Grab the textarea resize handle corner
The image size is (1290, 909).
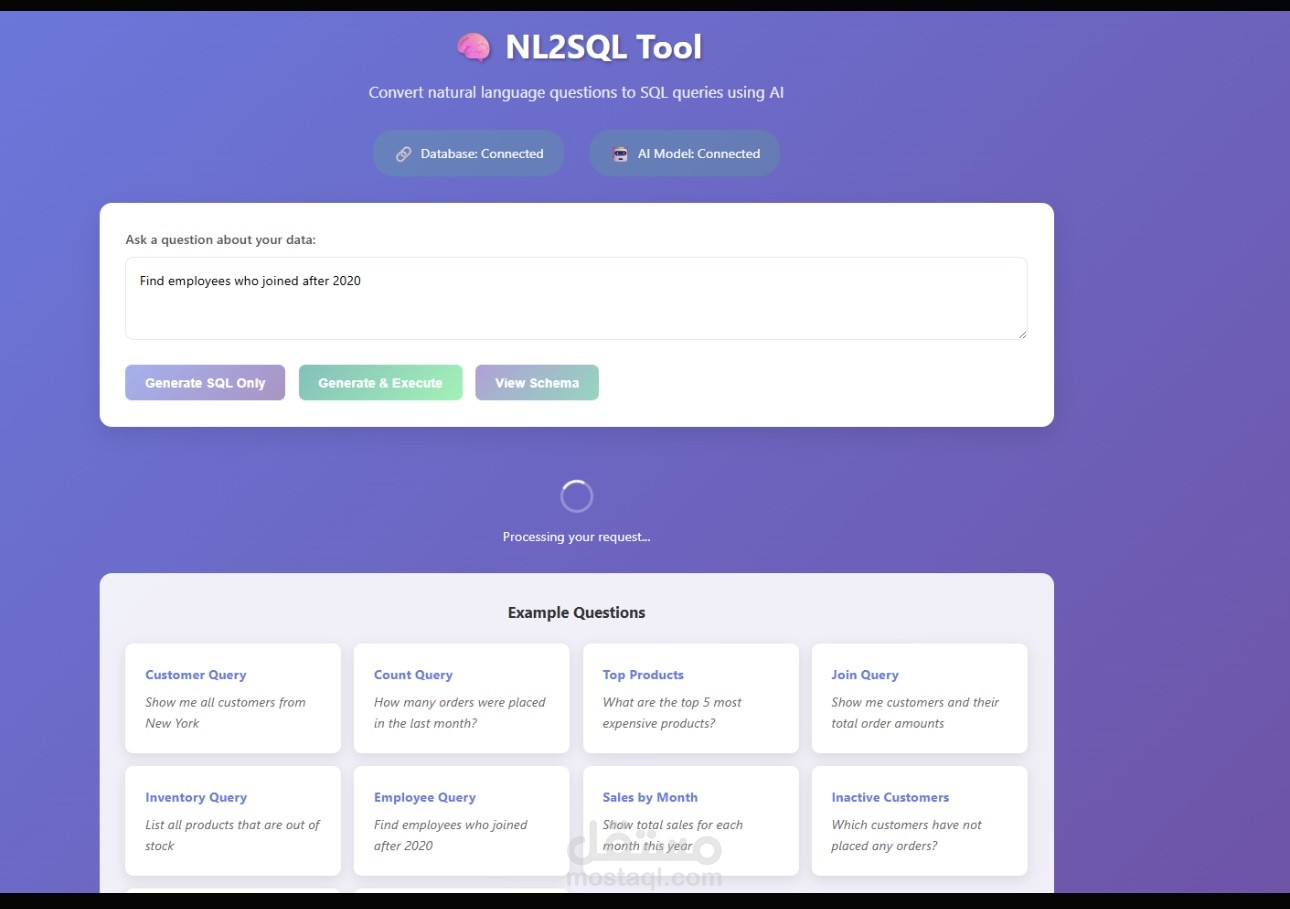coord(1021,333)
